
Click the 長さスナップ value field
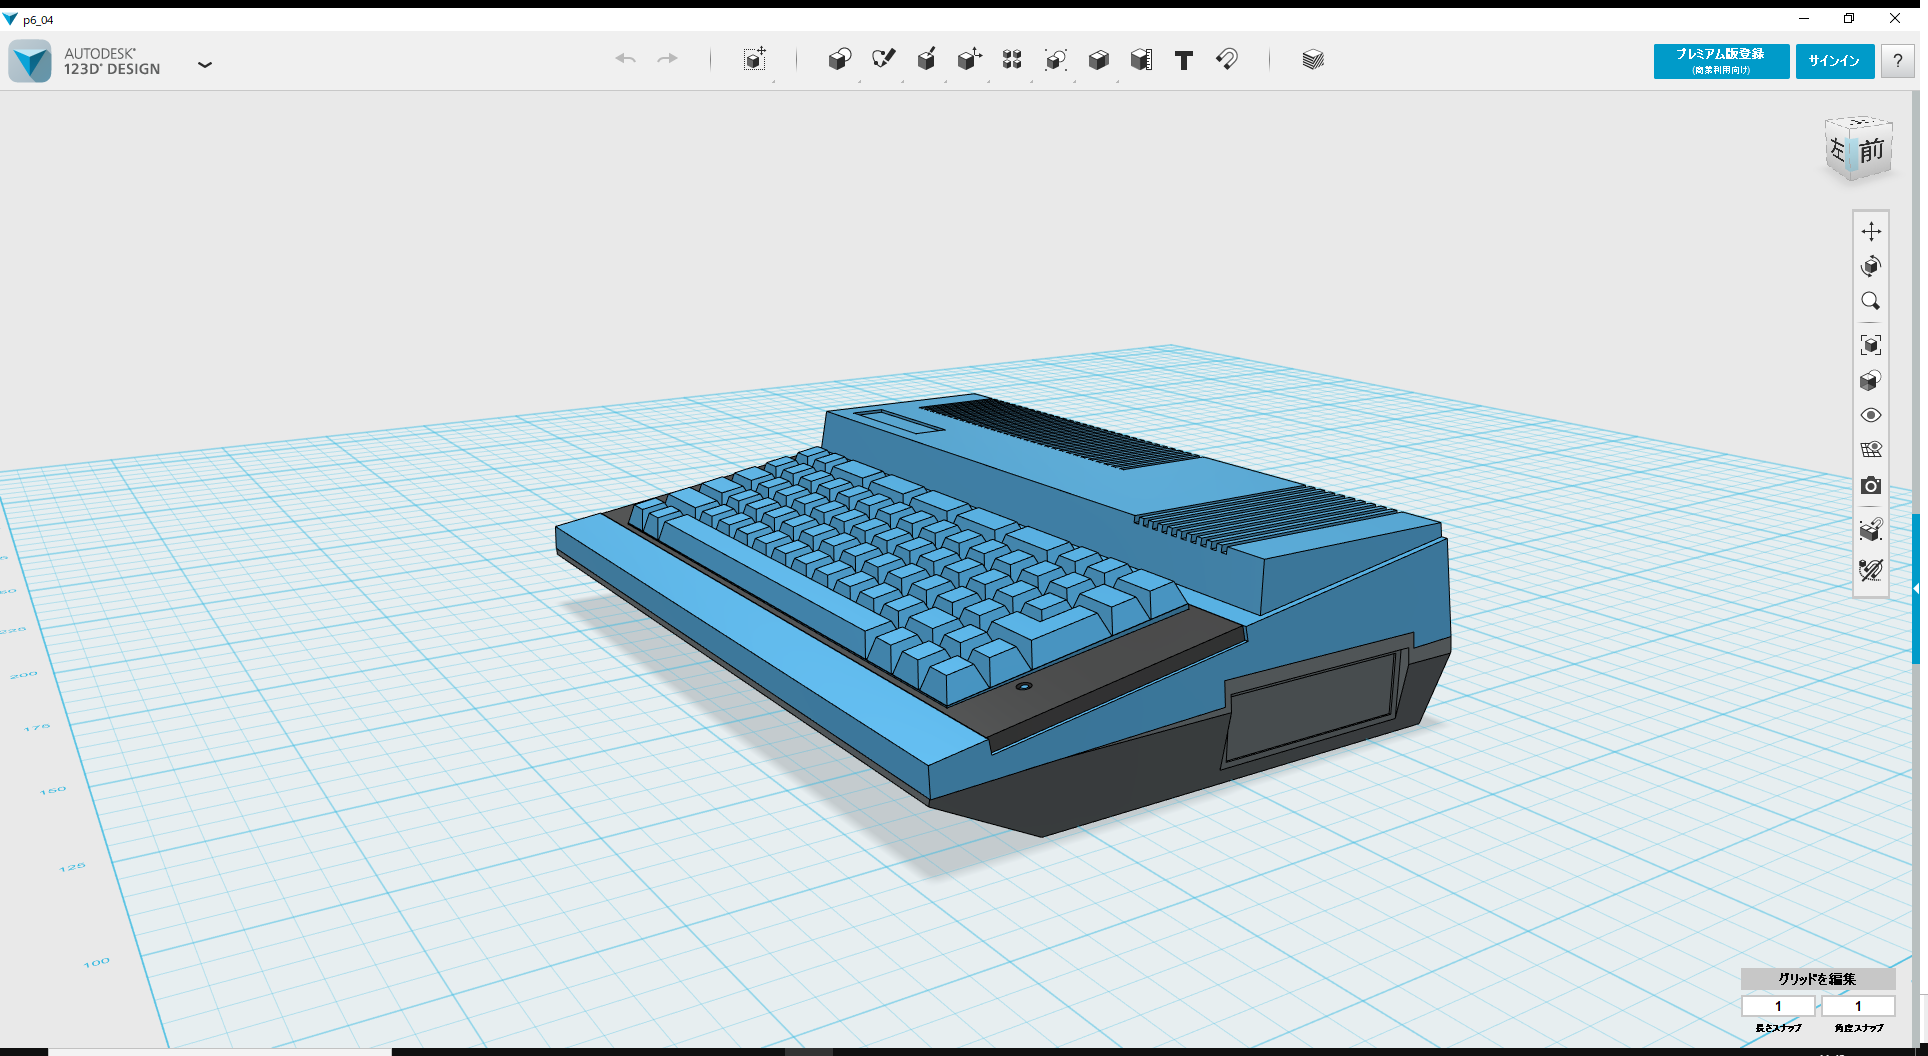pos(1779,1006)
